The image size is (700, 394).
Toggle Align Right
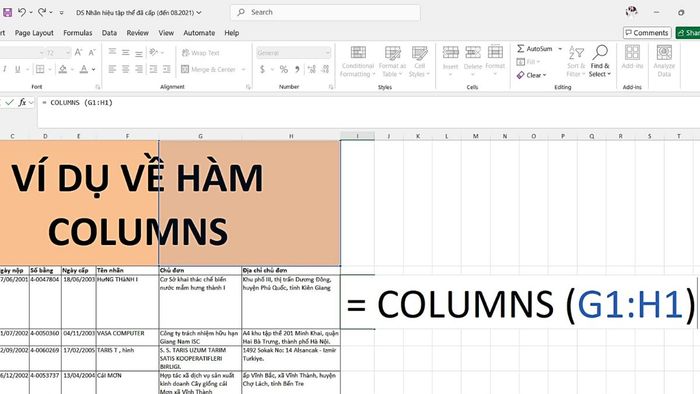(x=139, y=69)
